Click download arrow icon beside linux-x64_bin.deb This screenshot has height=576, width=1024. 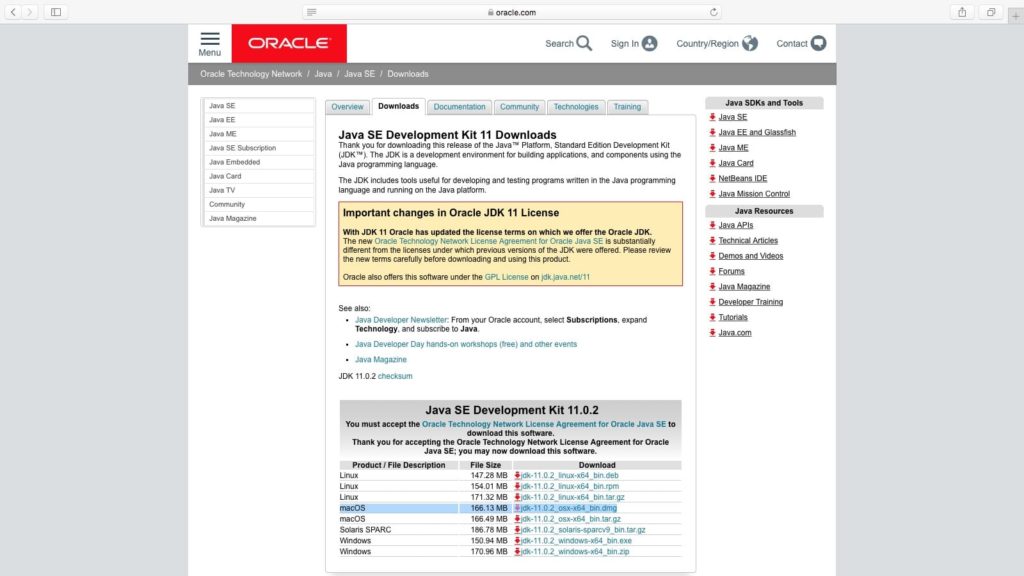click(x=517, y=475)
